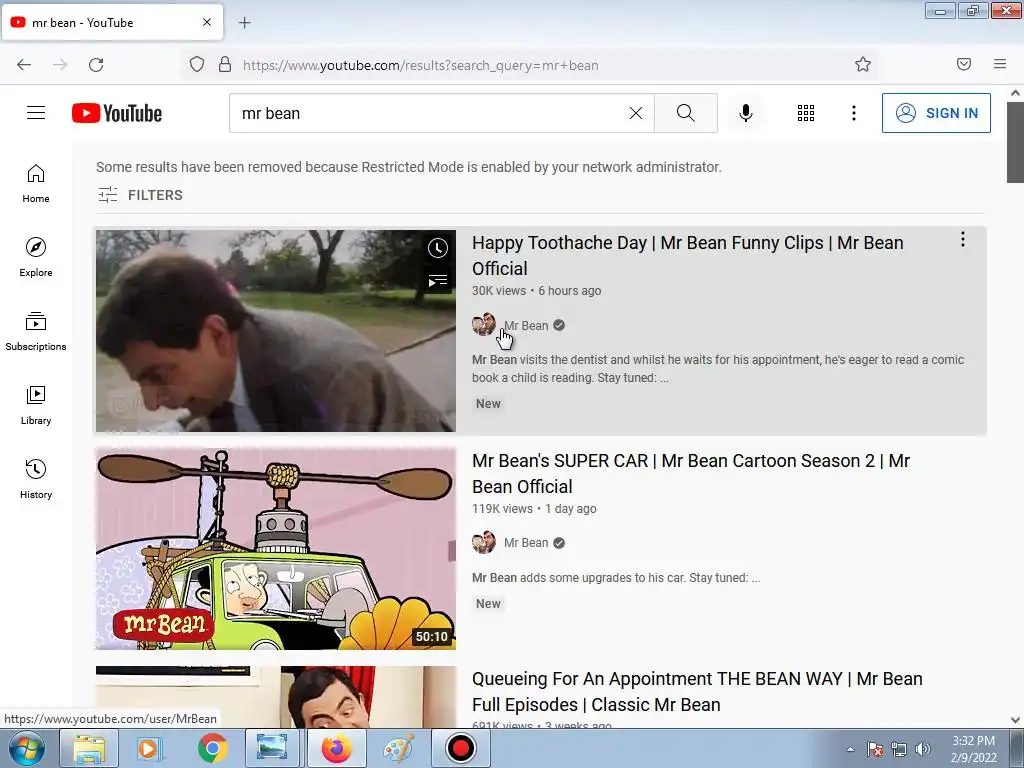View site security padlock info

pos(225,65)
